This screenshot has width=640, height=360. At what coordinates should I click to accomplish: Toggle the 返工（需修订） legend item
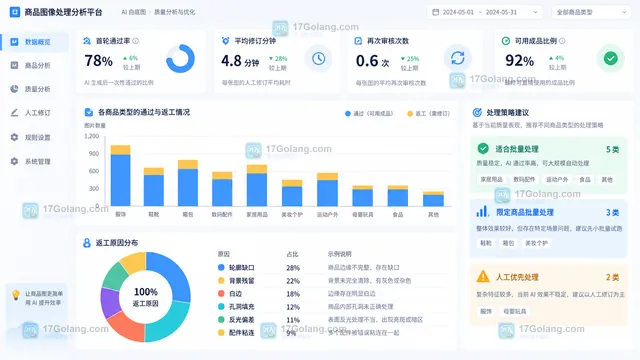(429, 113)
